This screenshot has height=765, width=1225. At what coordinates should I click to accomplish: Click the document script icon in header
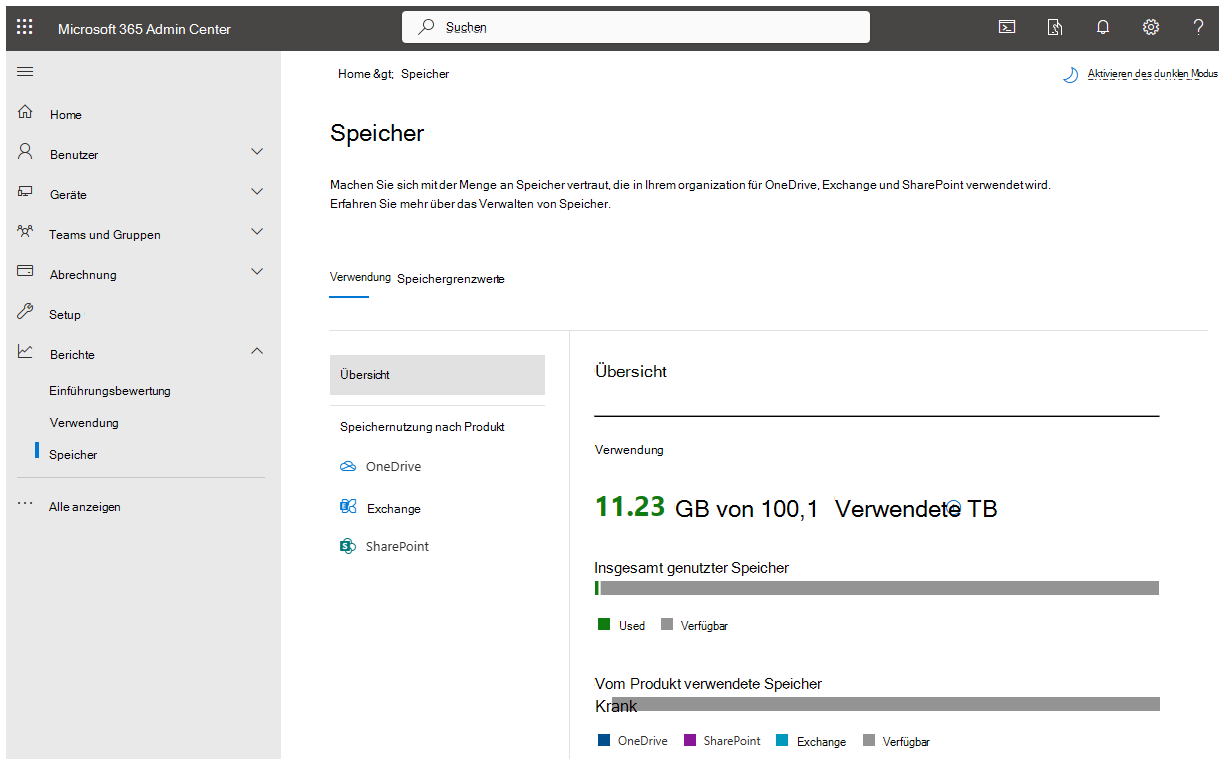coord(1055,28)
